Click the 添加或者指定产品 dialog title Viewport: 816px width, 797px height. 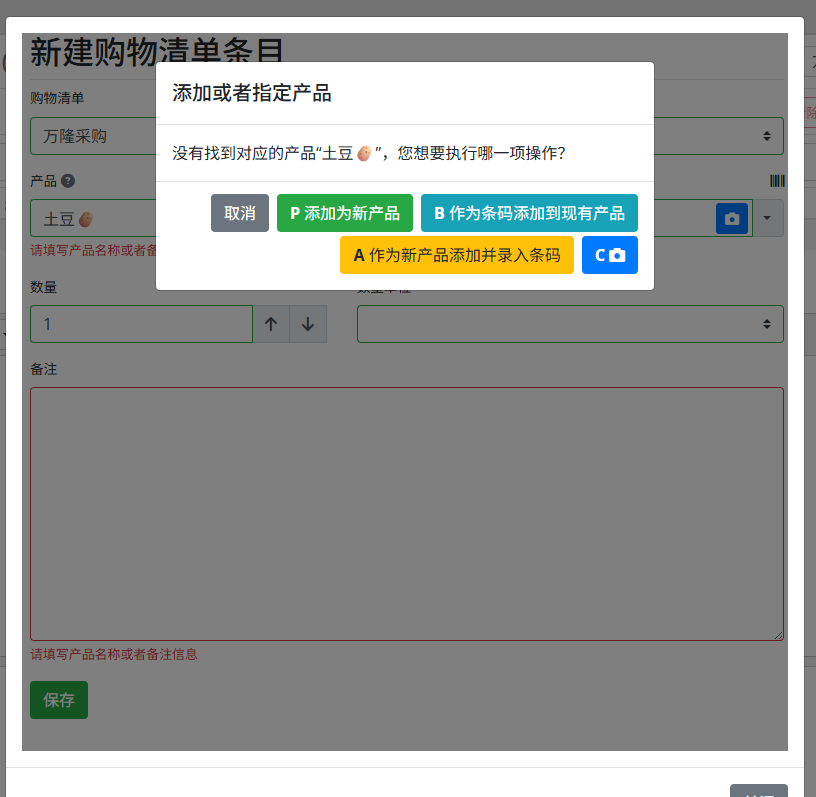tap(252, 93)
